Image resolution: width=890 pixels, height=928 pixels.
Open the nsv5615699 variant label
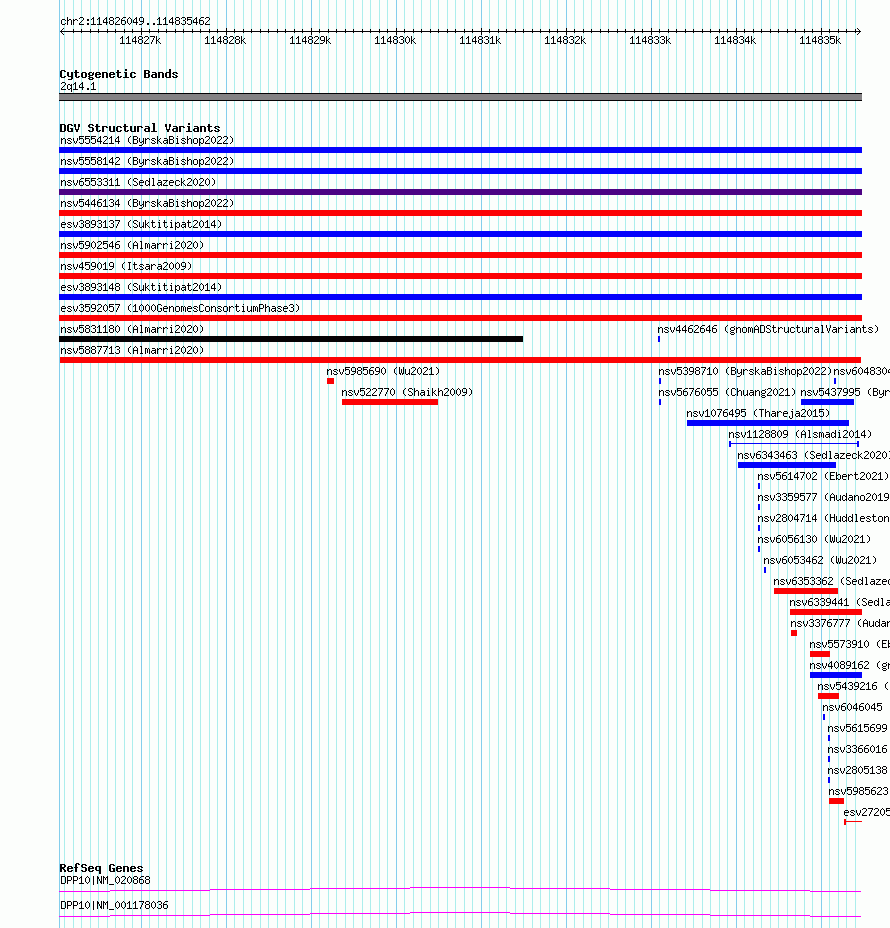(x=857, y=729)
